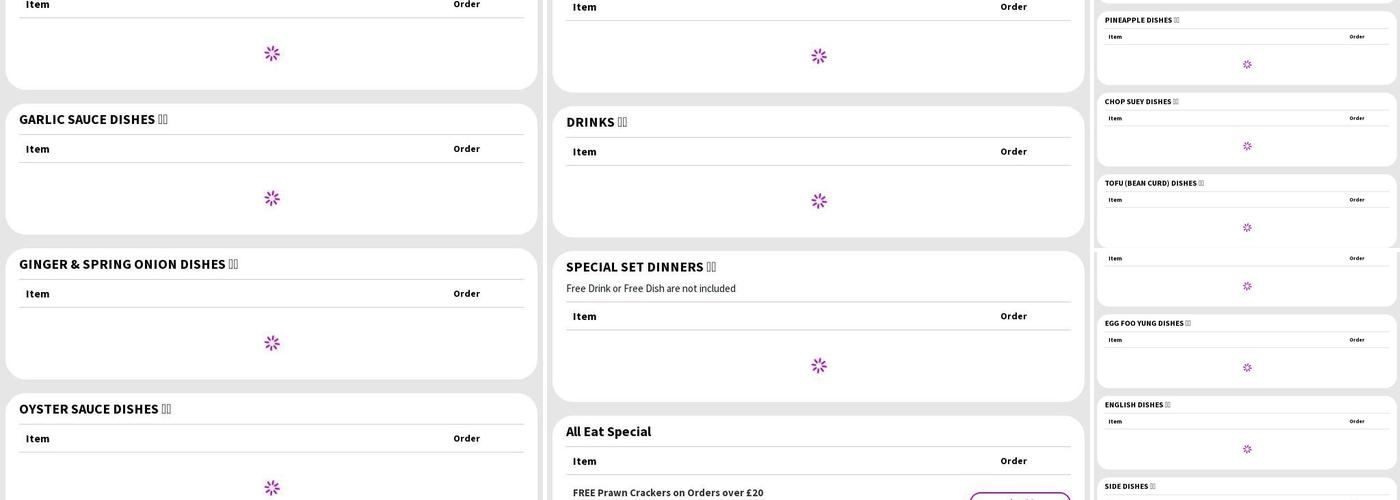Click the Side Dishes section heading

tap(1129, 487)
